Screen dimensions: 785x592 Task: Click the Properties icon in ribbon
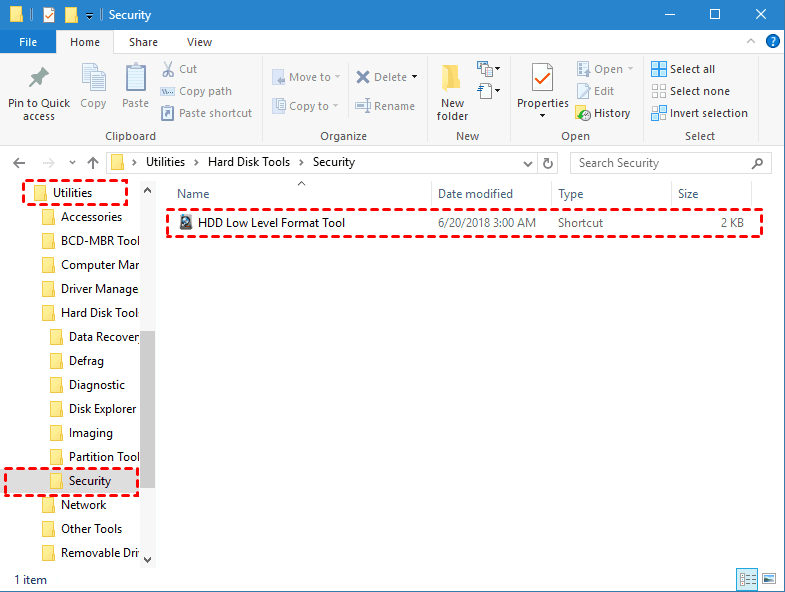click(x=542, y=79)
